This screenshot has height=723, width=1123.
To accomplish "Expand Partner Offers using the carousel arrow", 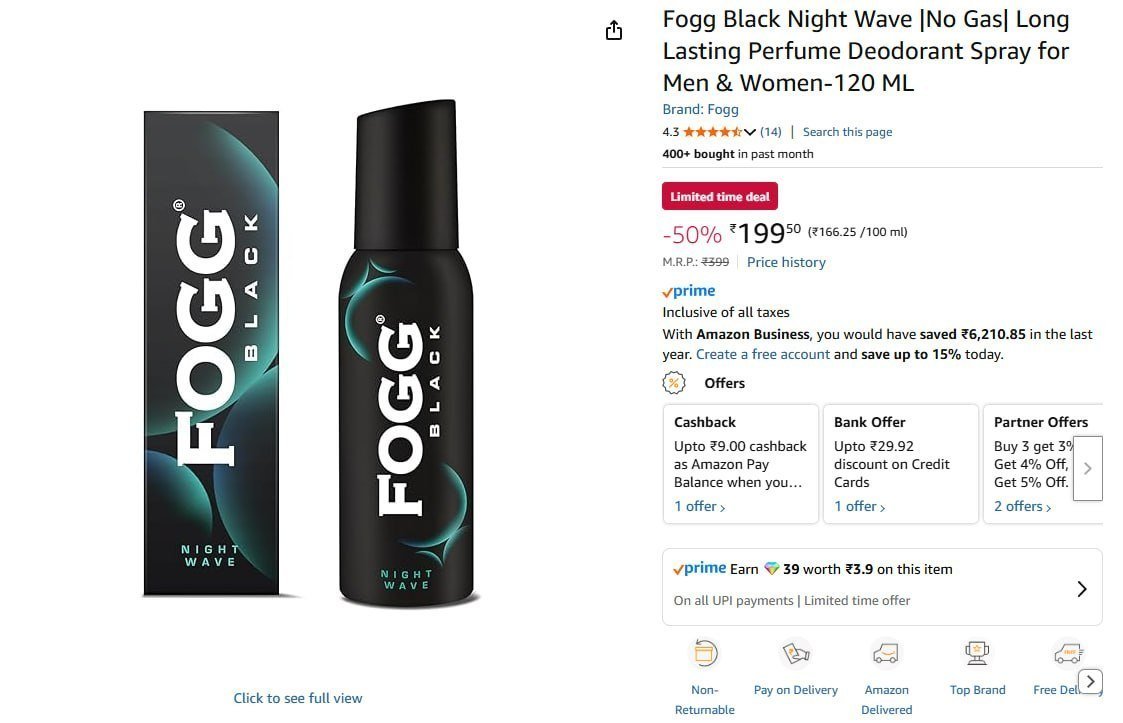I will [1087, 467].
